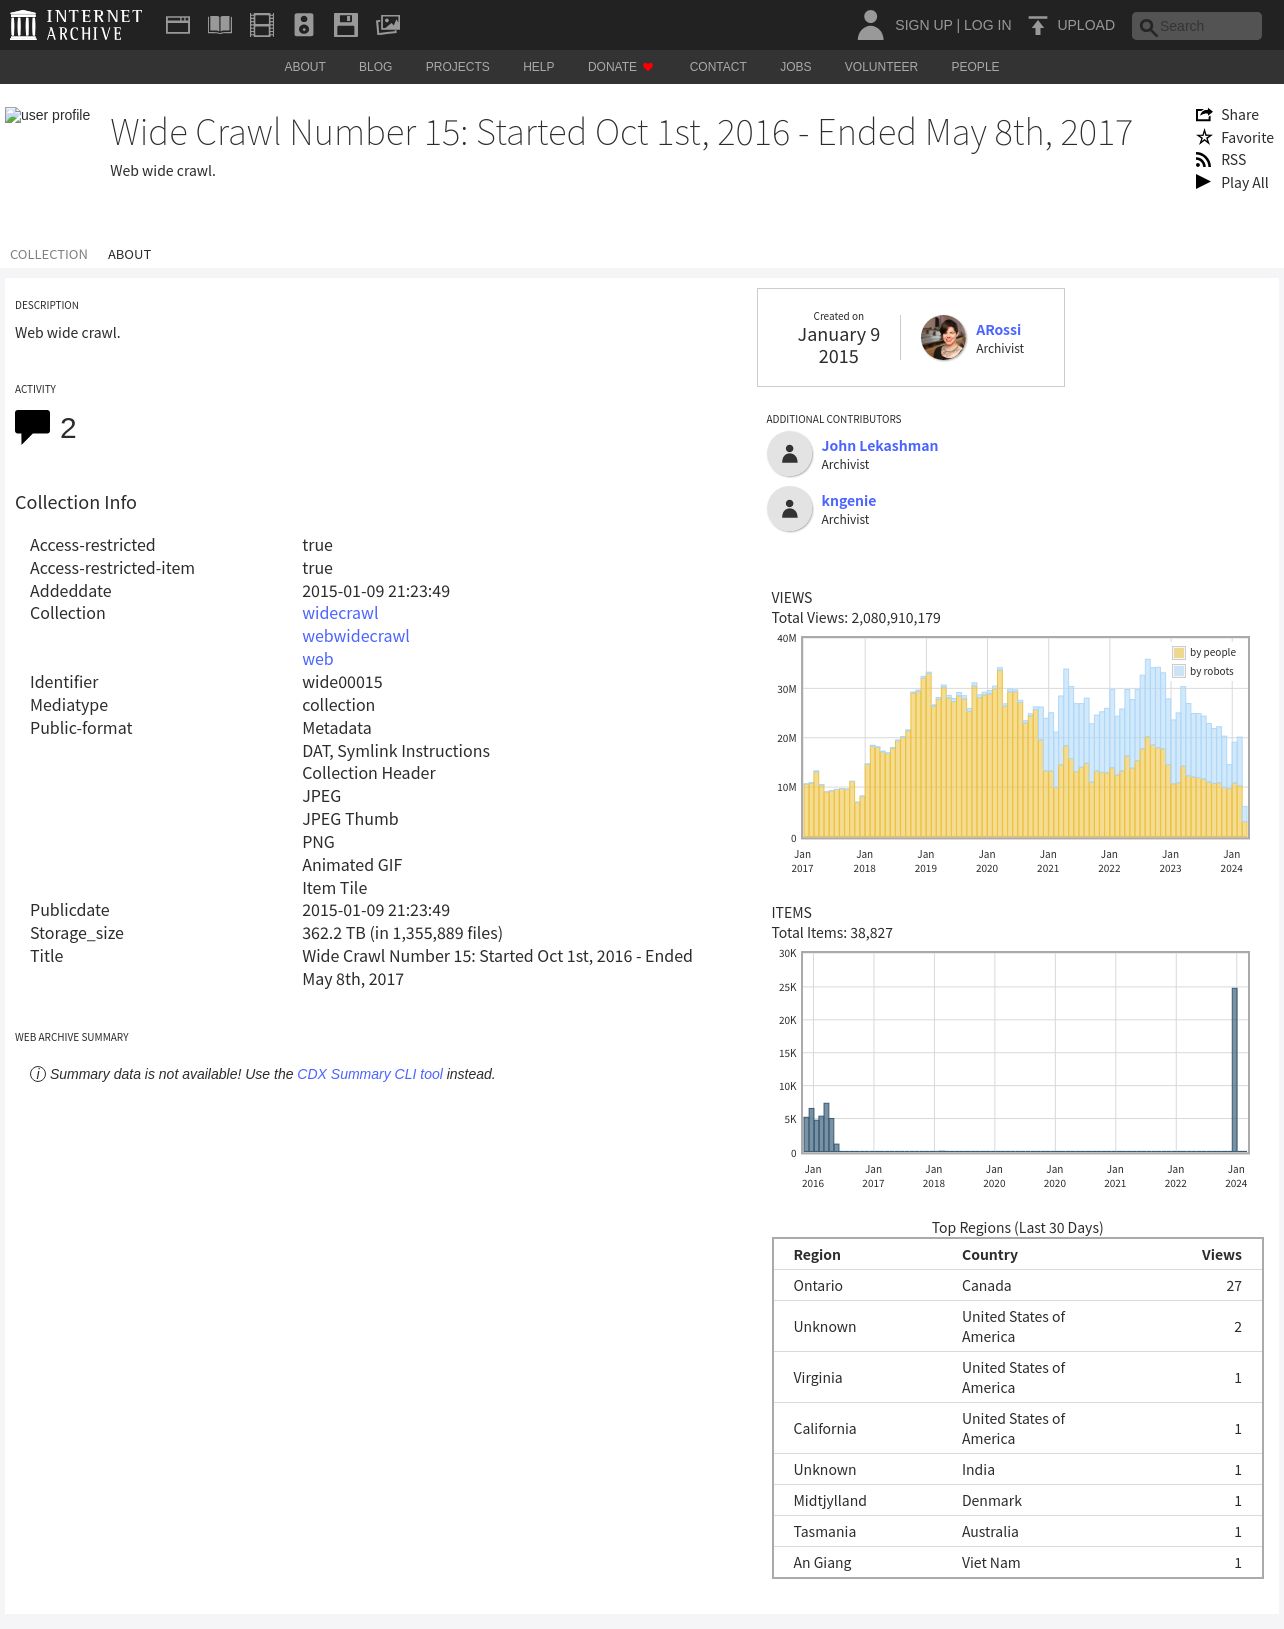Open the webwidecrawl collection link
1284x1629 pixels.
(356, 636)
